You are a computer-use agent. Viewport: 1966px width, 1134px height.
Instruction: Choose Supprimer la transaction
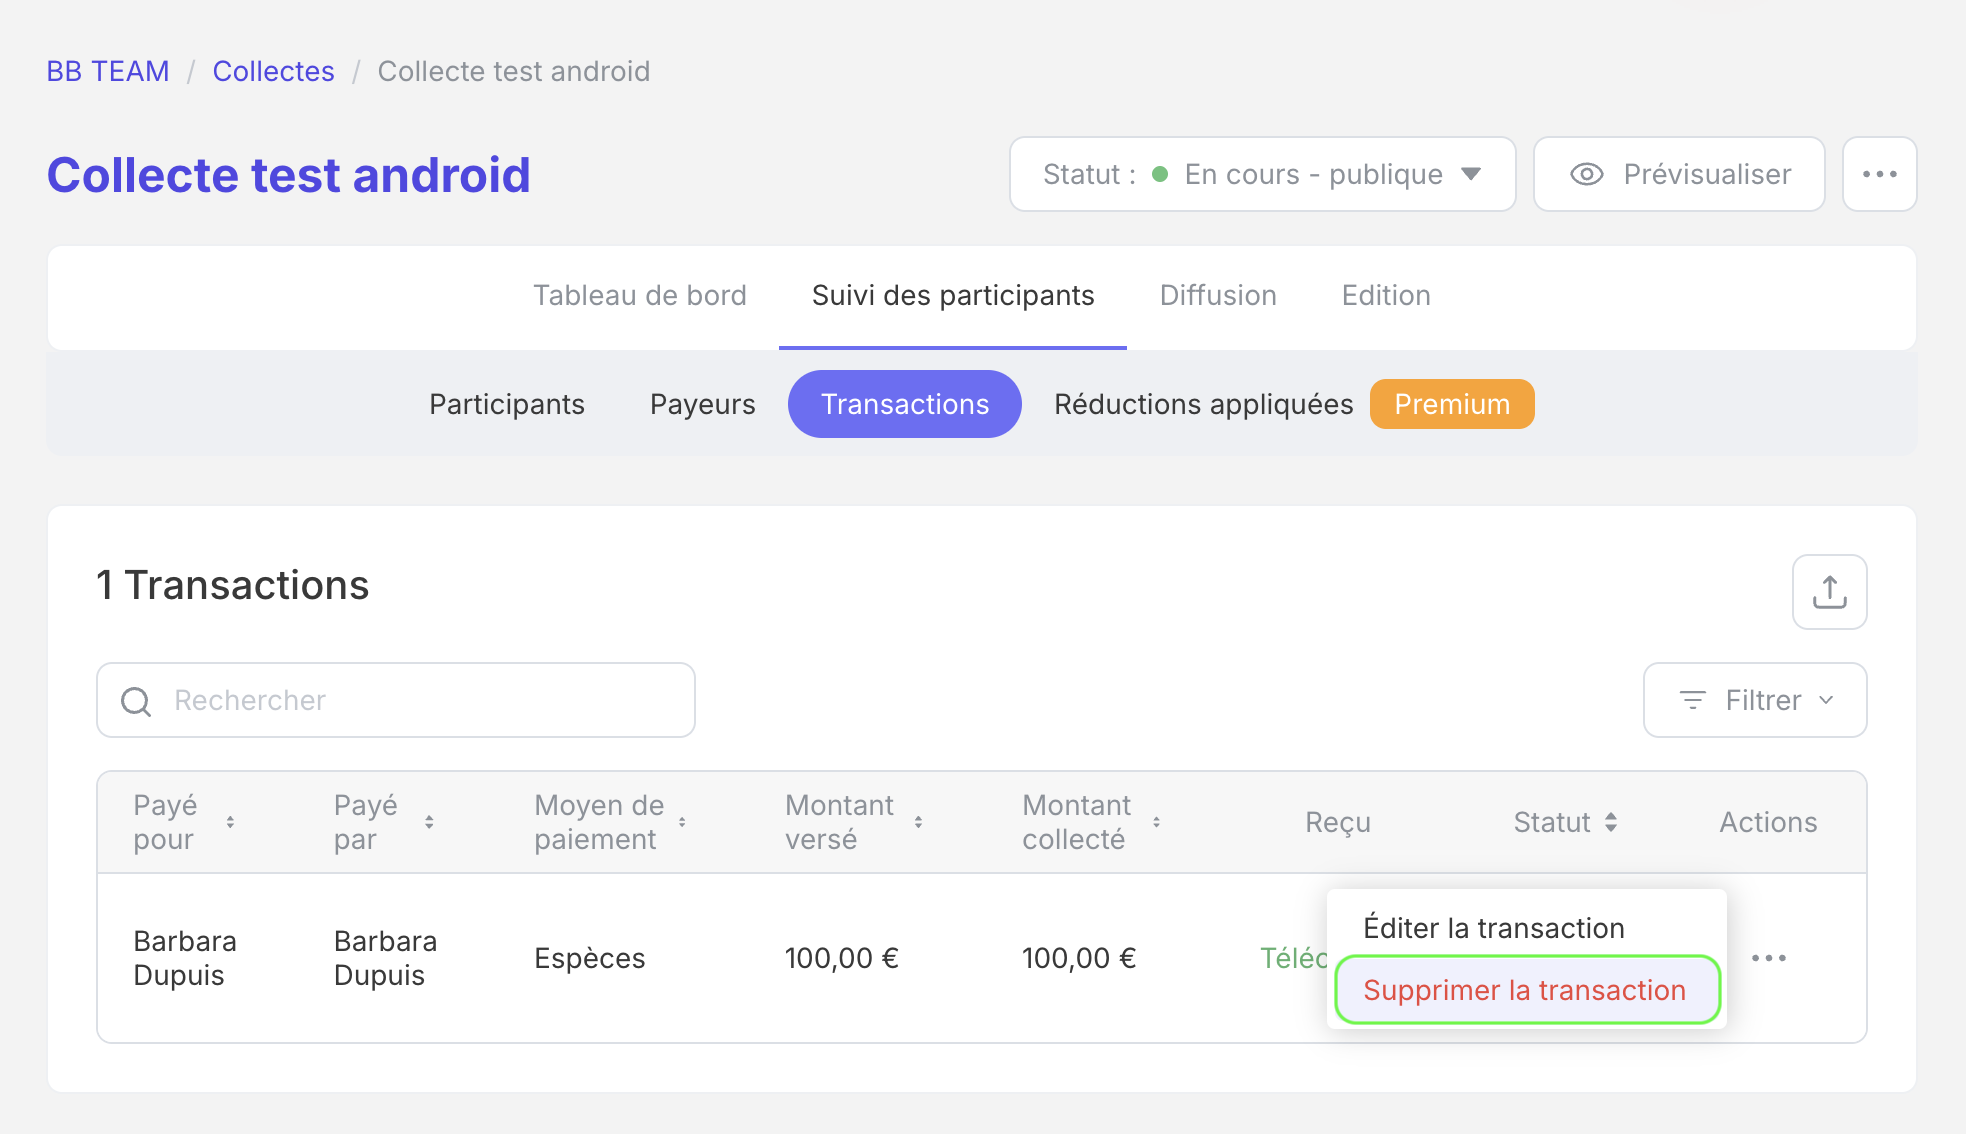(x=1524, y=990)
